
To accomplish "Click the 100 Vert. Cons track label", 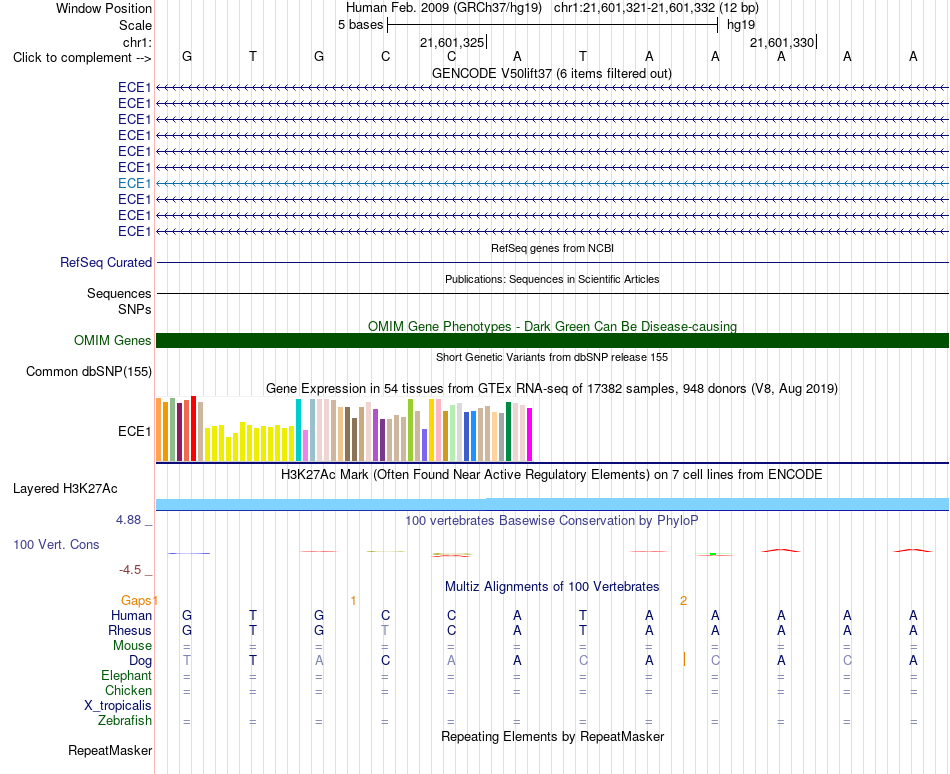I will [56, 544].
